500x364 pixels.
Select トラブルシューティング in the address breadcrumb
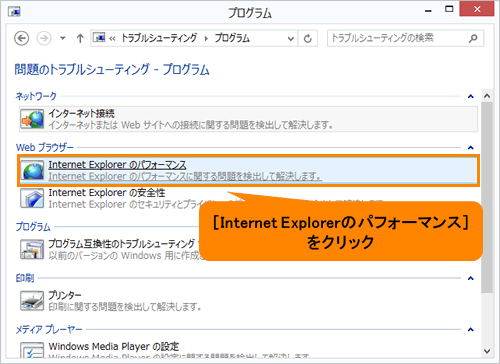point(159,38)
